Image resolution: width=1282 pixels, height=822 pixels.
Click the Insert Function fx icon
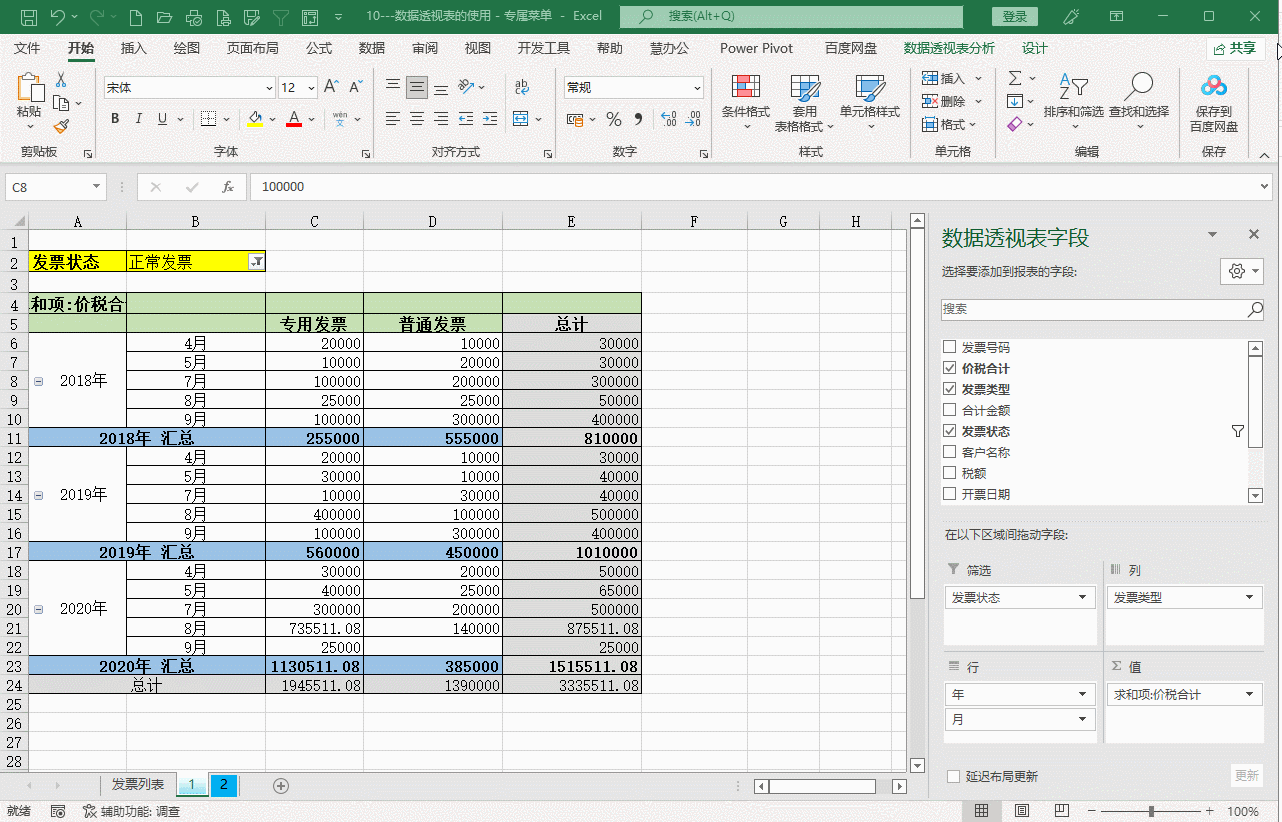click(228, 187)
